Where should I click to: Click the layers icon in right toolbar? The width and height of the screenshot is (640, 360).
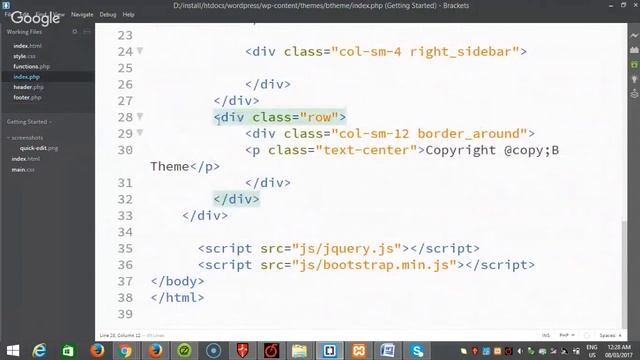click(x=634, y=94)
